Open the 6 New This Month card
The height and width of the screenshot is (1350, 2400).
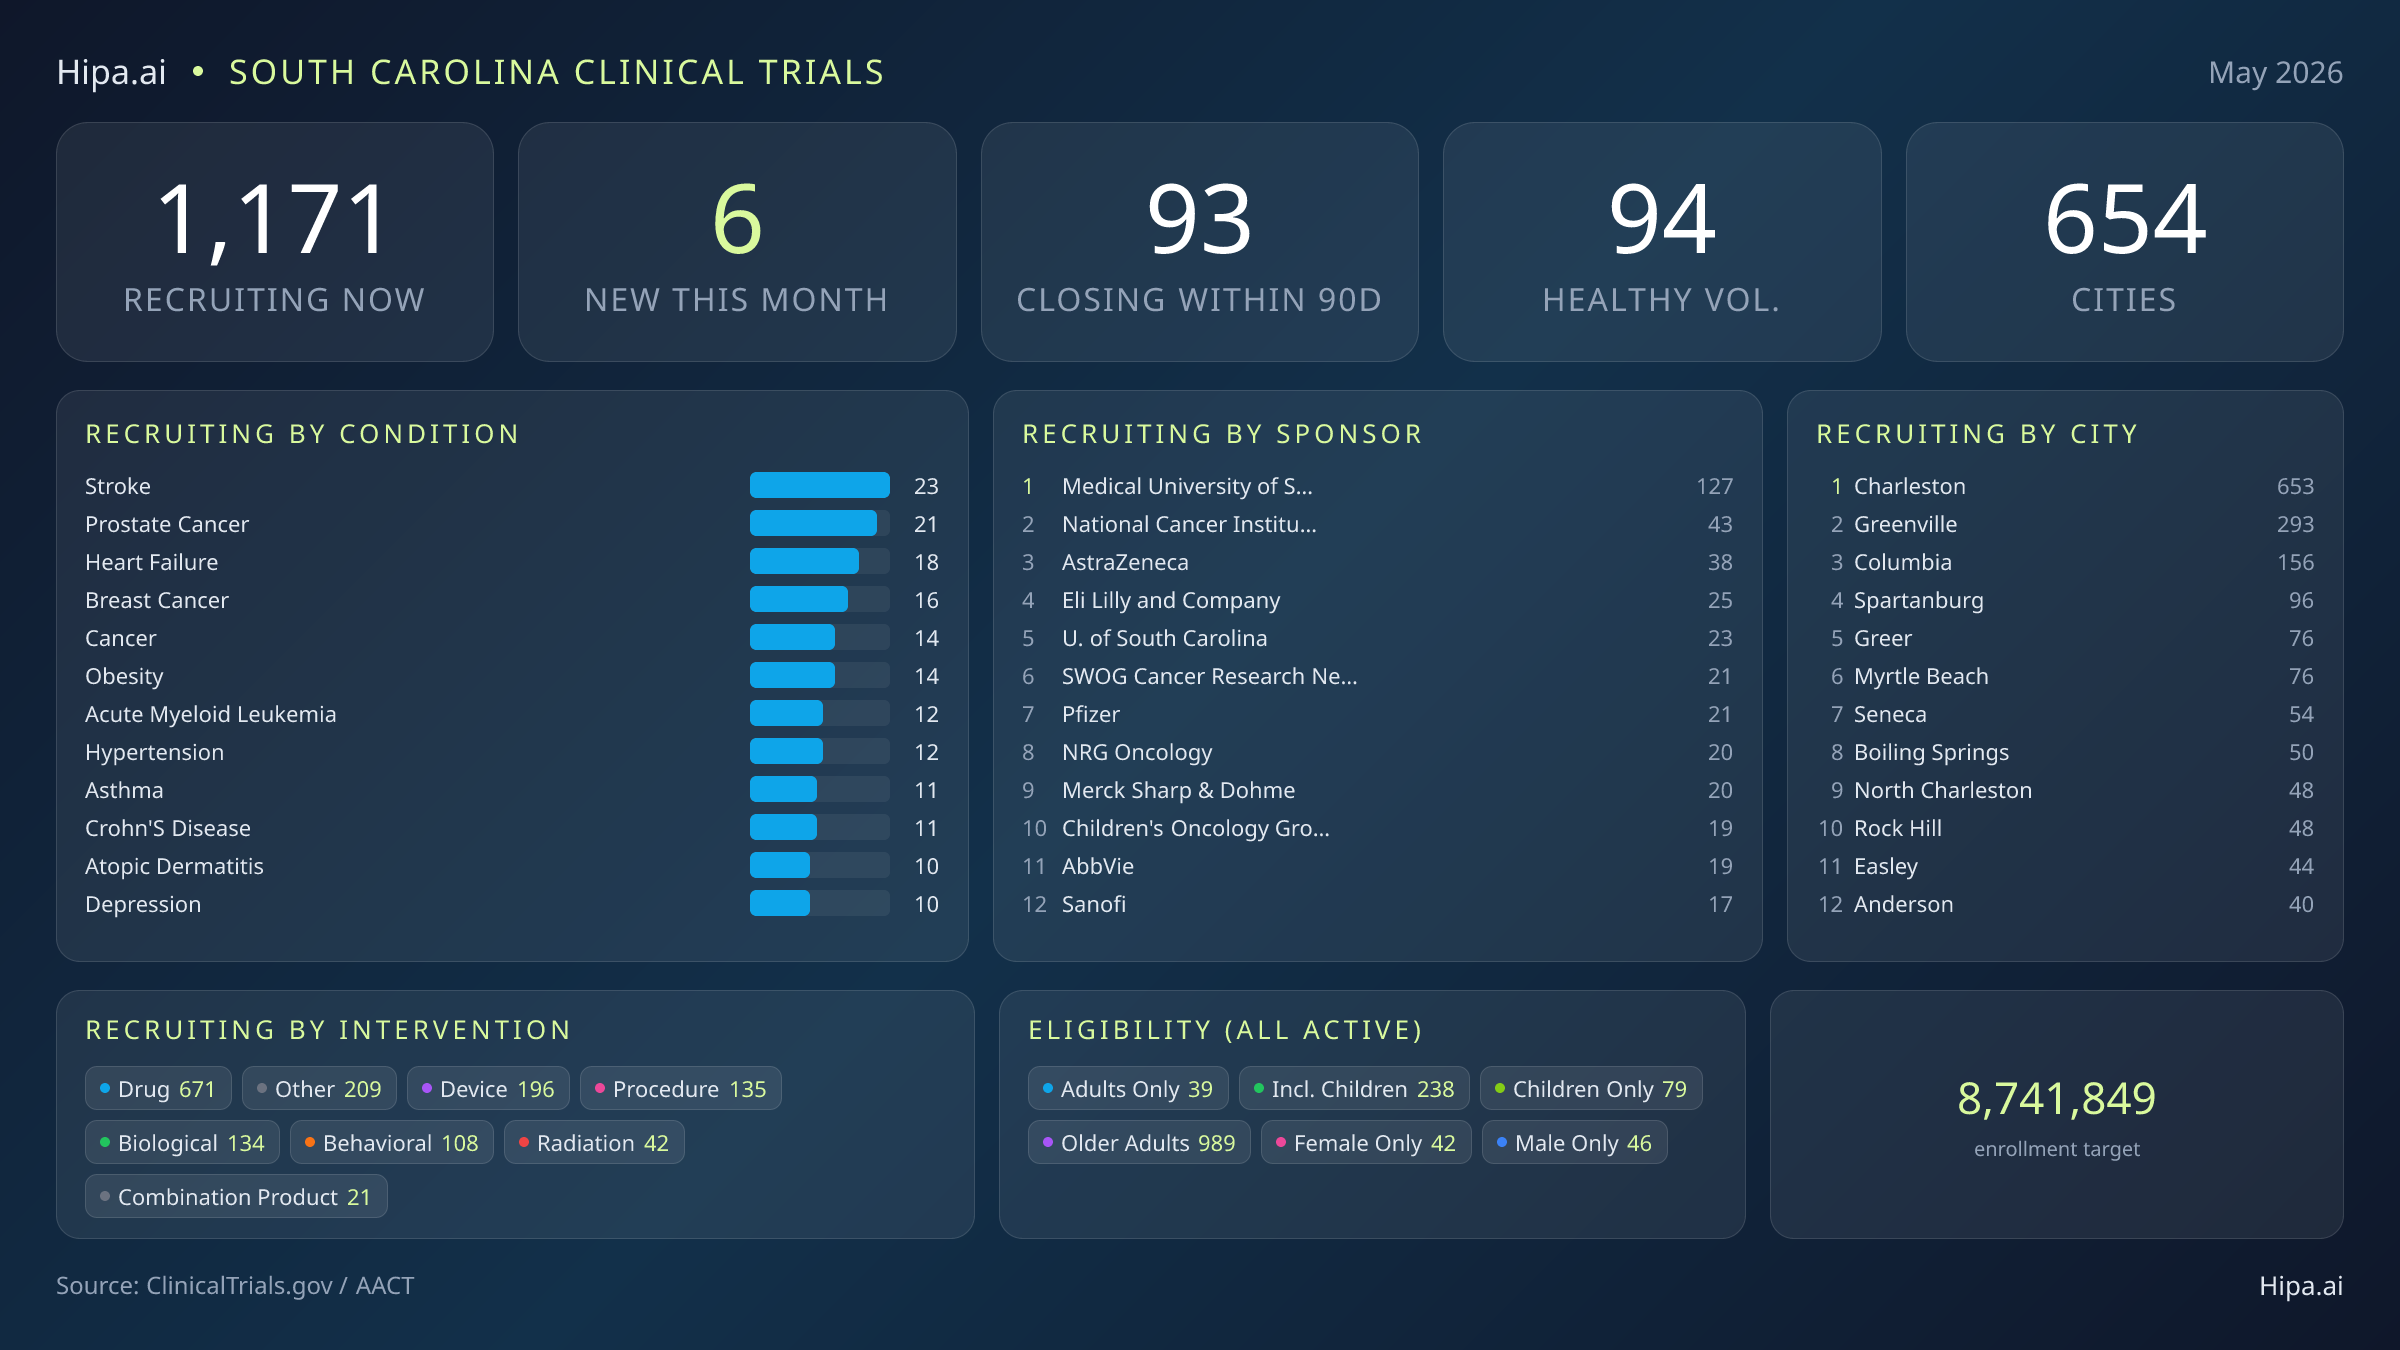tap(737, 242)
